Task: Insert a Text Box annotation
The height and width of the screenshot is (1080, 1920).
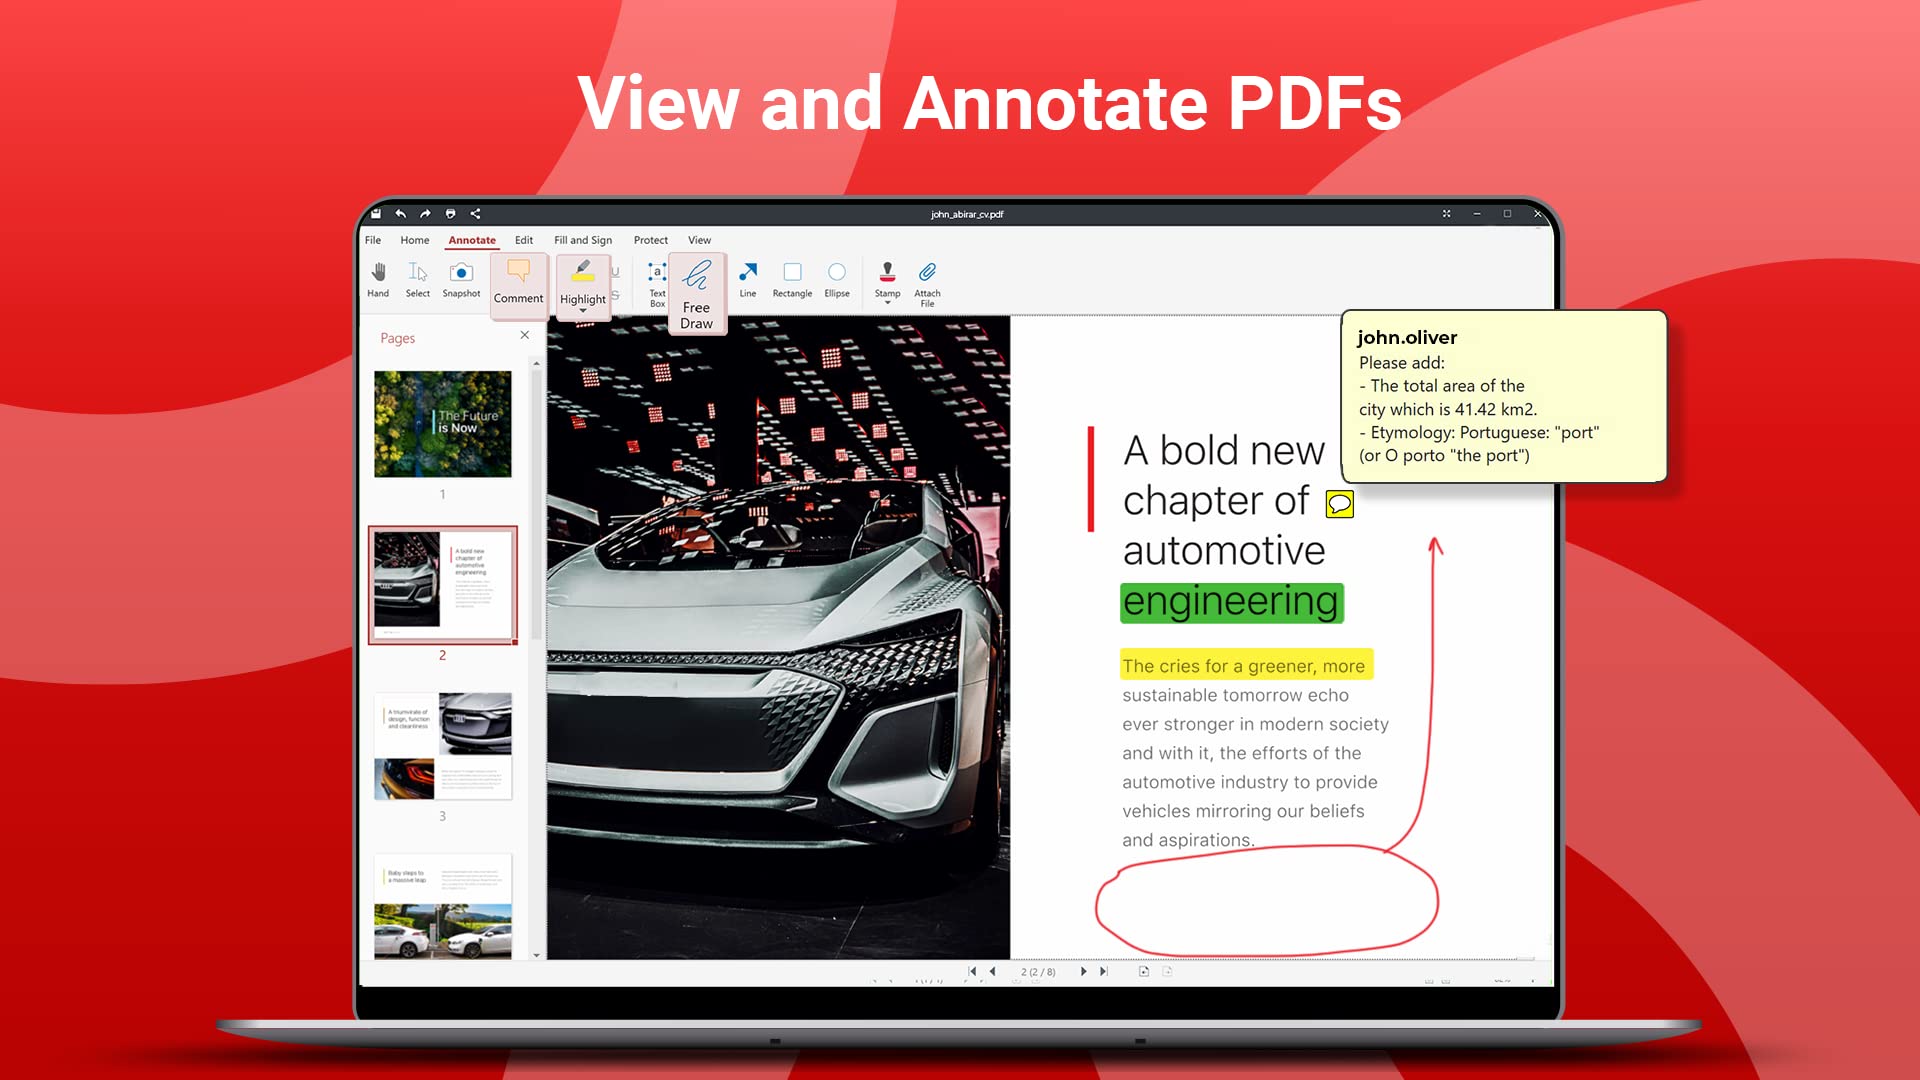Action: pos(657,280)
